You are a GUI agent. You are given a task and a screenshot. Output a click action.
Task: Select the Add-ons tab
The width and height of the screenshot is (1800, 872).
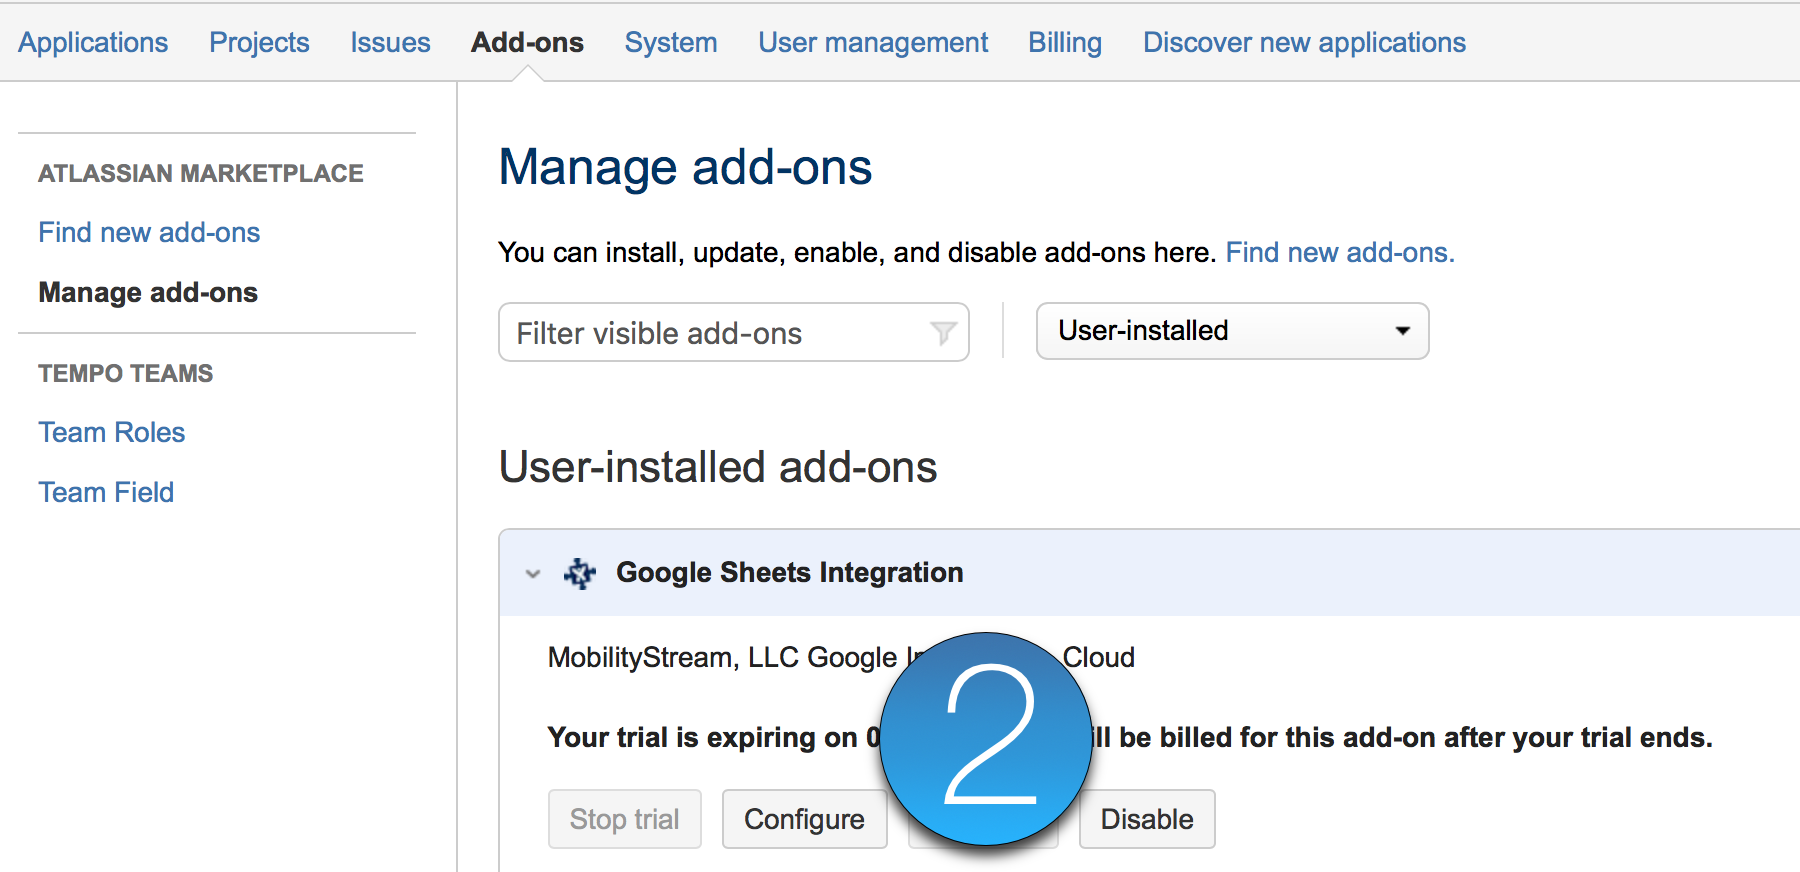click(x=527, y=42)
